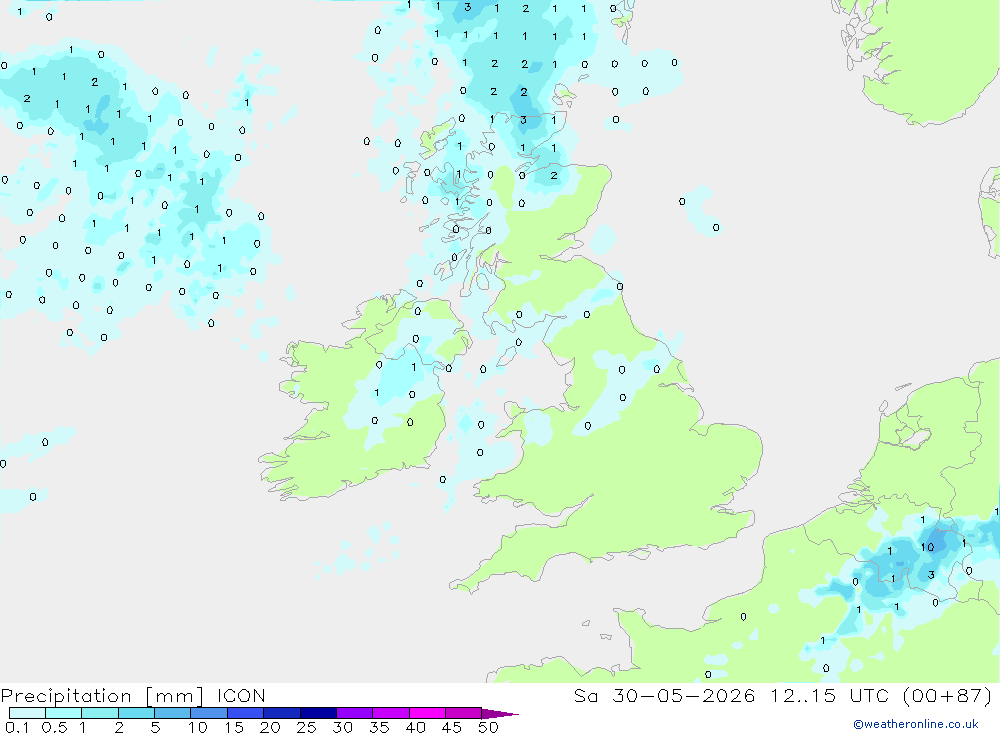Select the 15 to 20 mm legend swatch
1000x733 pixels.
(x=246, y=713)
